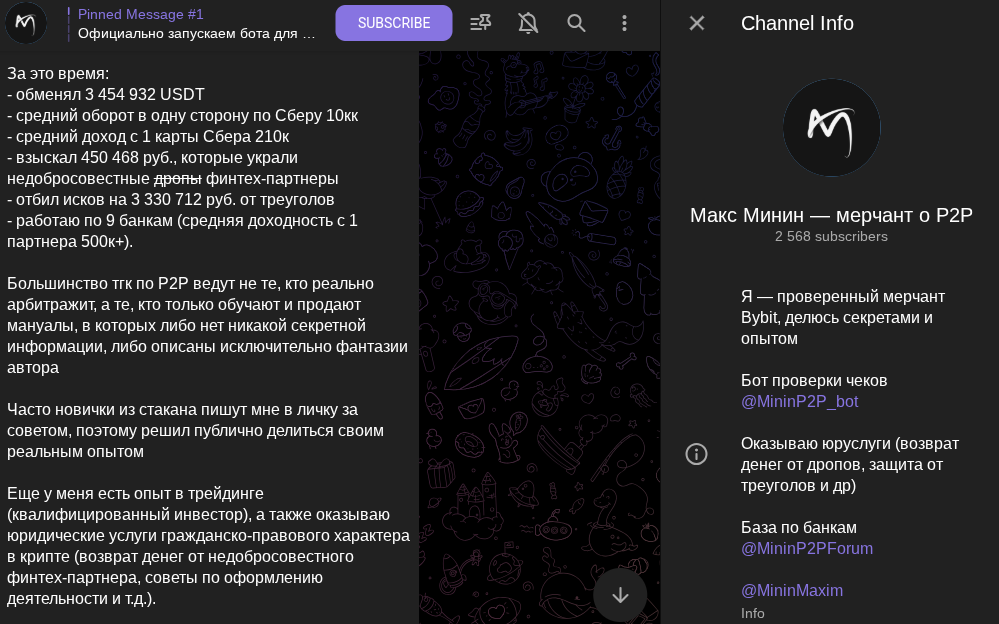Click the line средний оборот в одну сторону по Сберу 10кк
Viewport: 999px width, 624px height.
(182, 115)
